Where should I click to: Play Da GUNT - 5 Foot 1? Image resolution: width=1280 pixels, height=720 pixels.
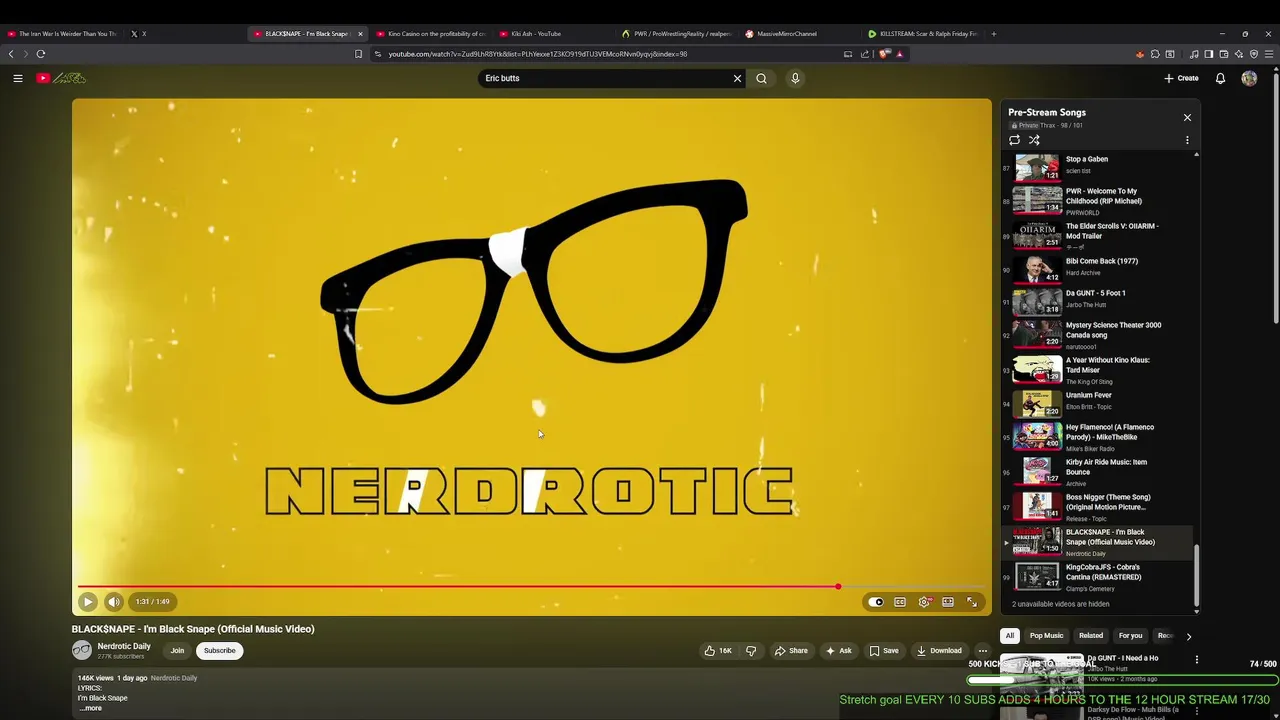click(x=1097, y=300)
